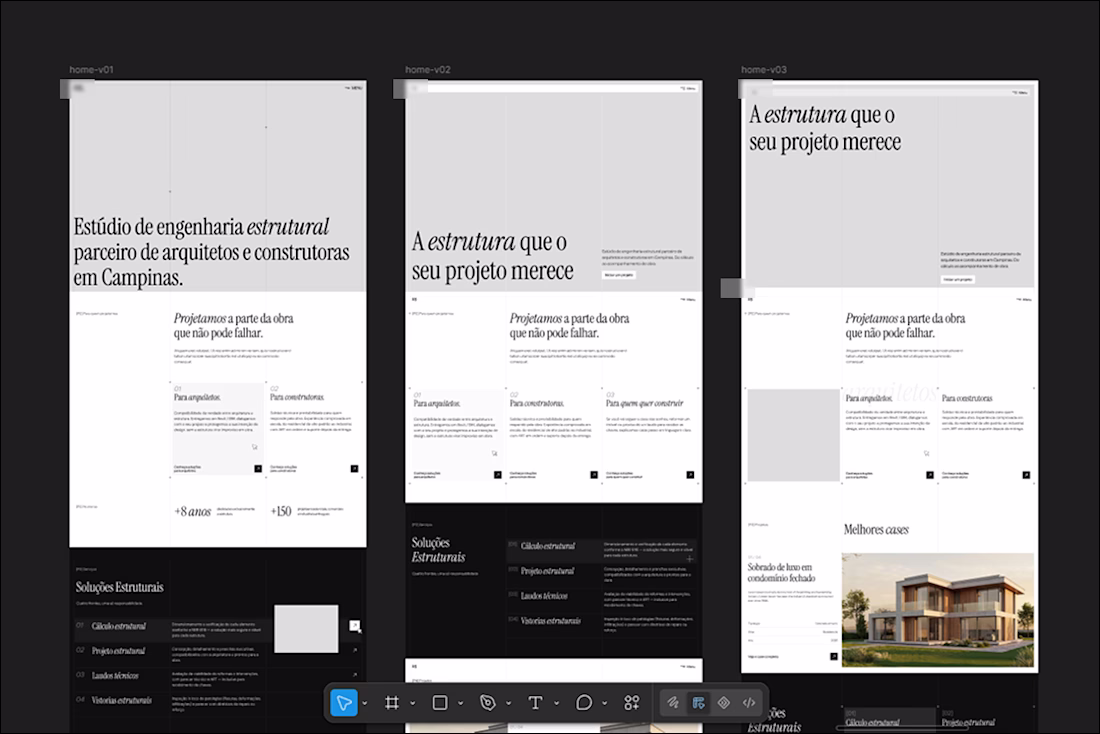
Task: Click the arrow icon in home-v03 Para construtoras card
Action: 1026,475
